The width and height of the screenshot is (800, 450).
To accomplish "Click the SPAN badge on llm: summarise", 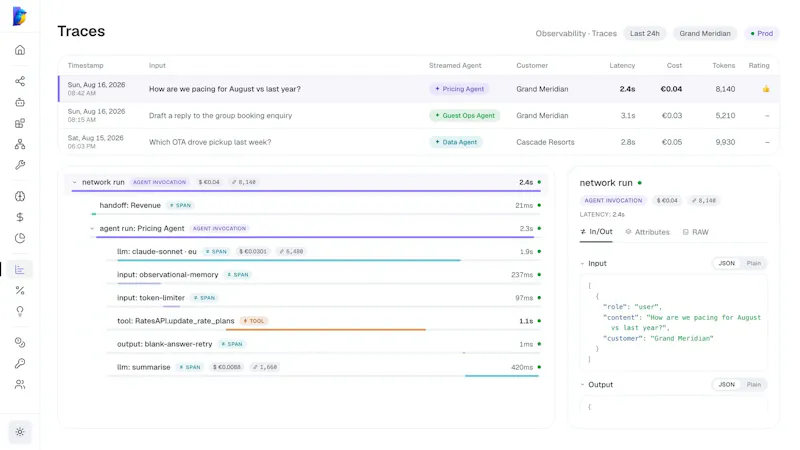I will (190, 367).
